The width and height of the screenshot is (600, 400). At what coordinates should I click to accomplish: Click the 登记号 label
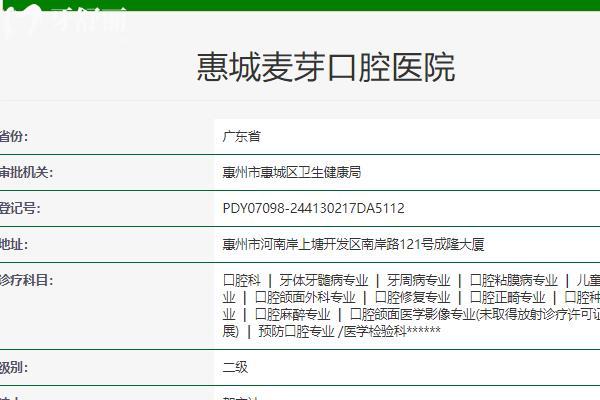tap(20, 208)
